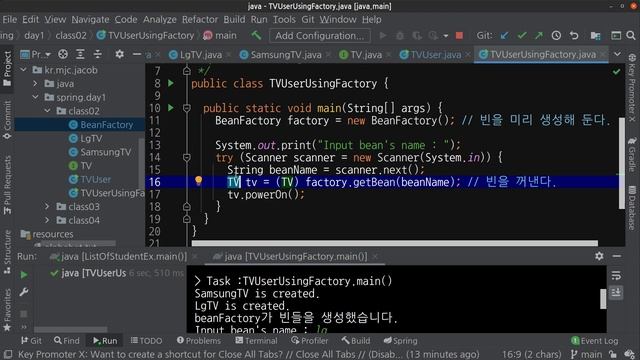Click the rollback undo icon

click(574, 36)
